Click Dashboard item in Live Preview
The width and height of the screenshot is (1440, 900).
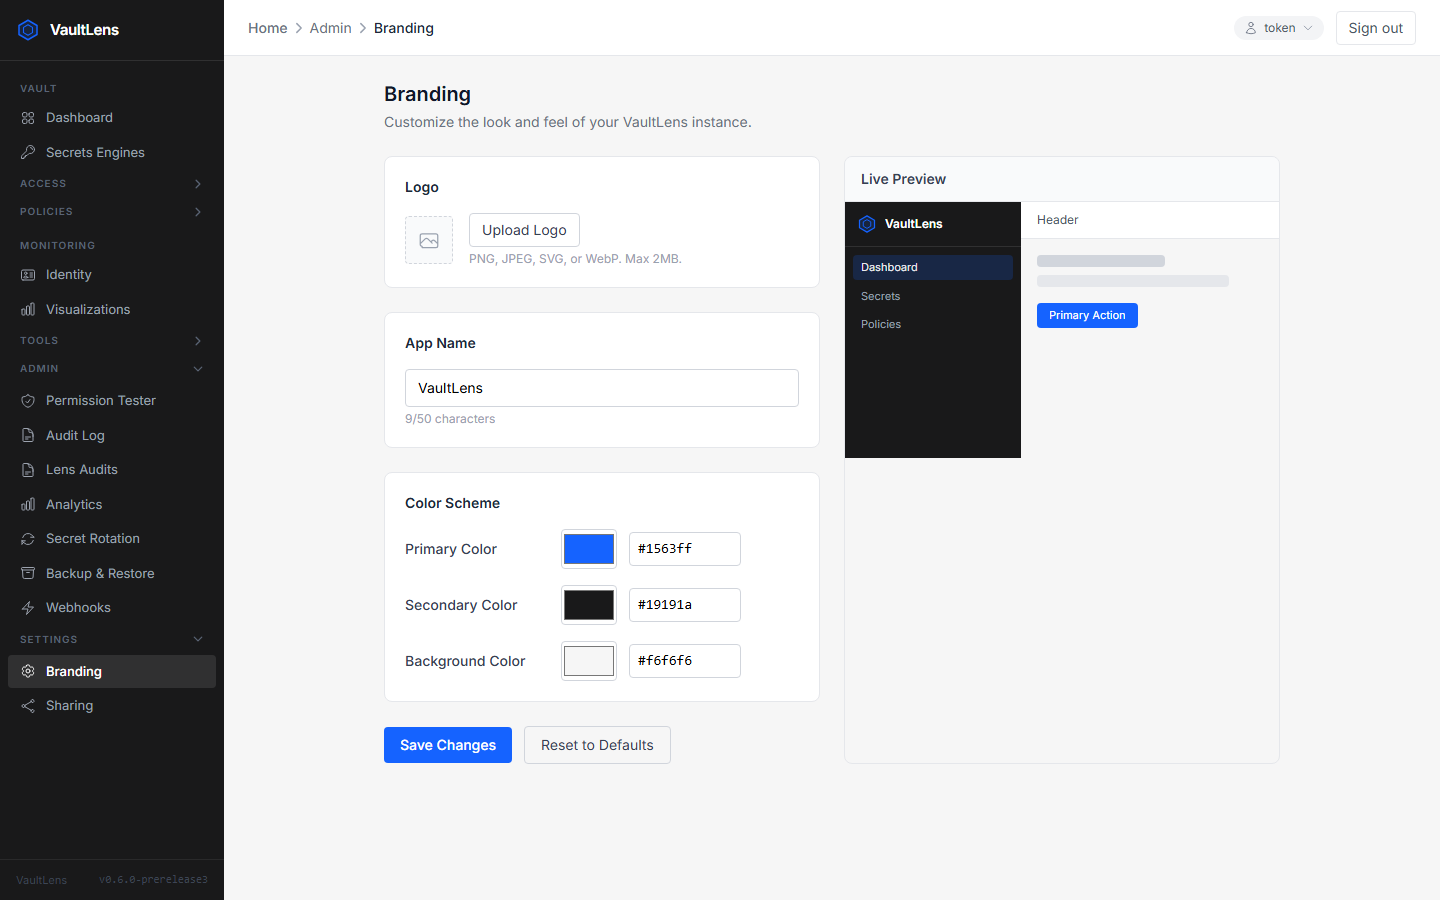pos(933,267)
